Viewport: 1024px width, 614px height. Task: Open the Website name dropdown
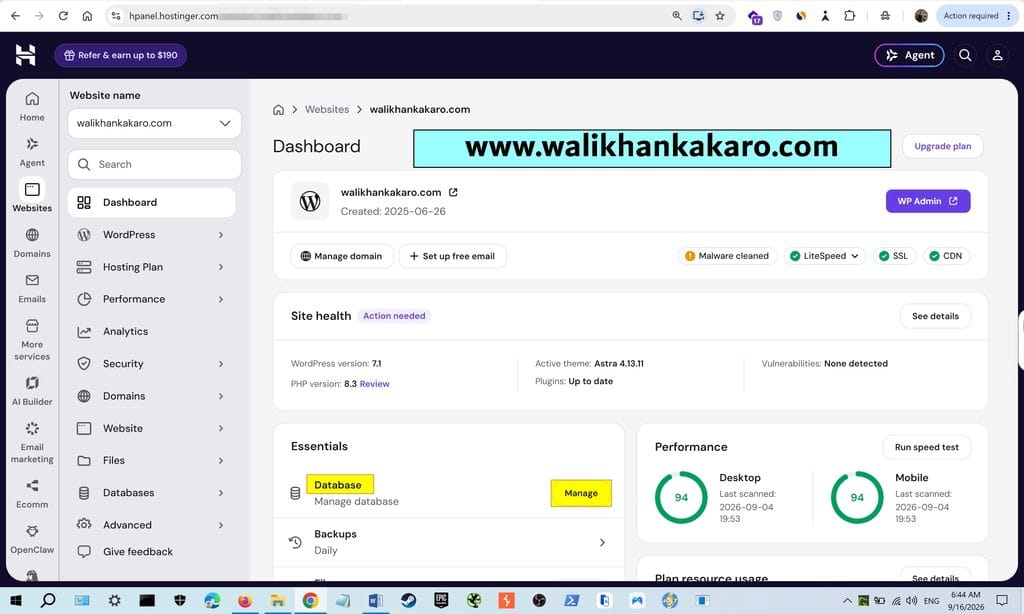pyautogui.click(x=155, y=123)
